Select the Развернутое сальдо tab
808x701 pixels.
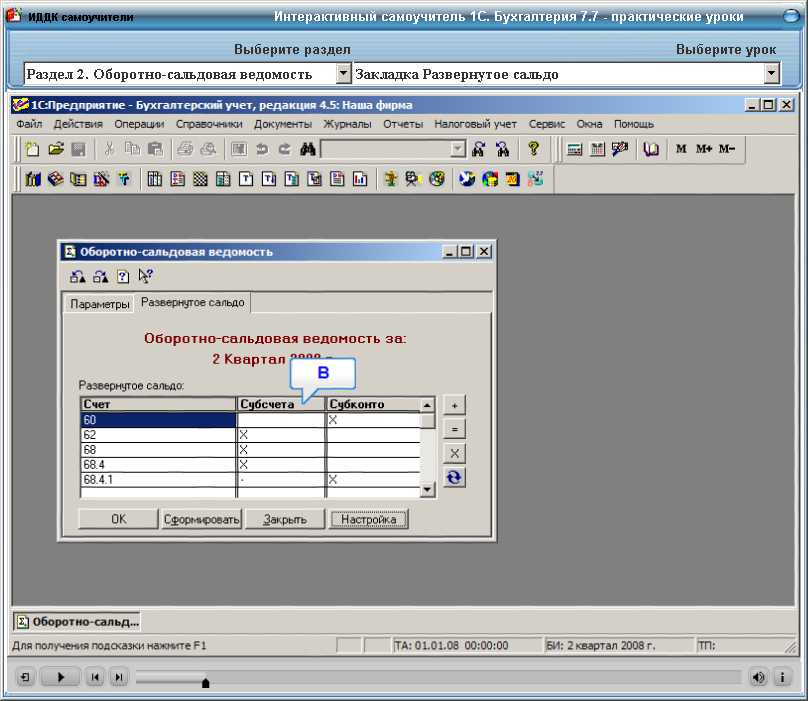tap(193, 303)
